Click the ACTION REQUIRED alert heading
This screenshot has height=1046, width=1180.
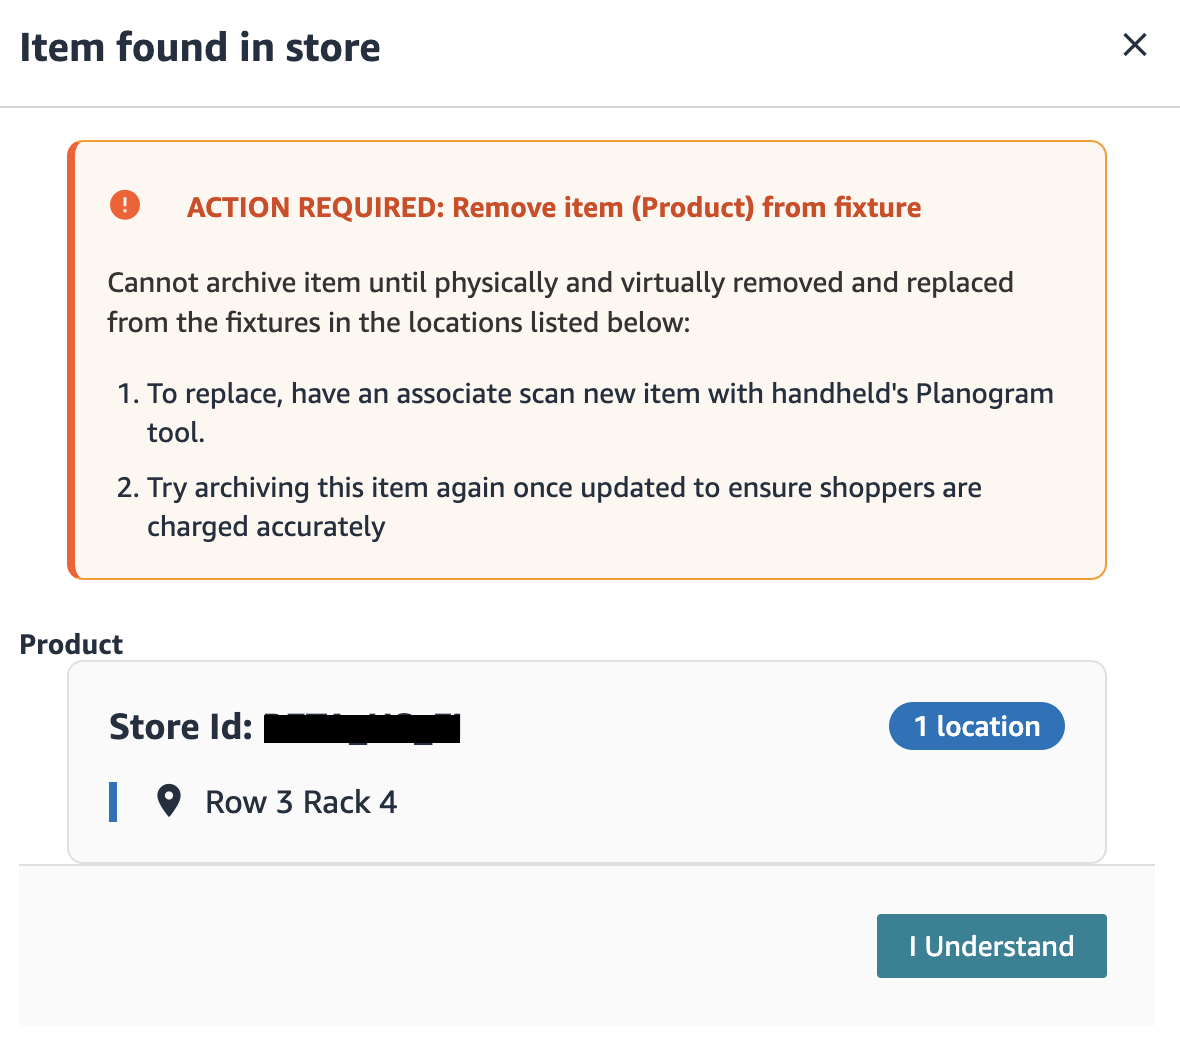tap(554, 207)
